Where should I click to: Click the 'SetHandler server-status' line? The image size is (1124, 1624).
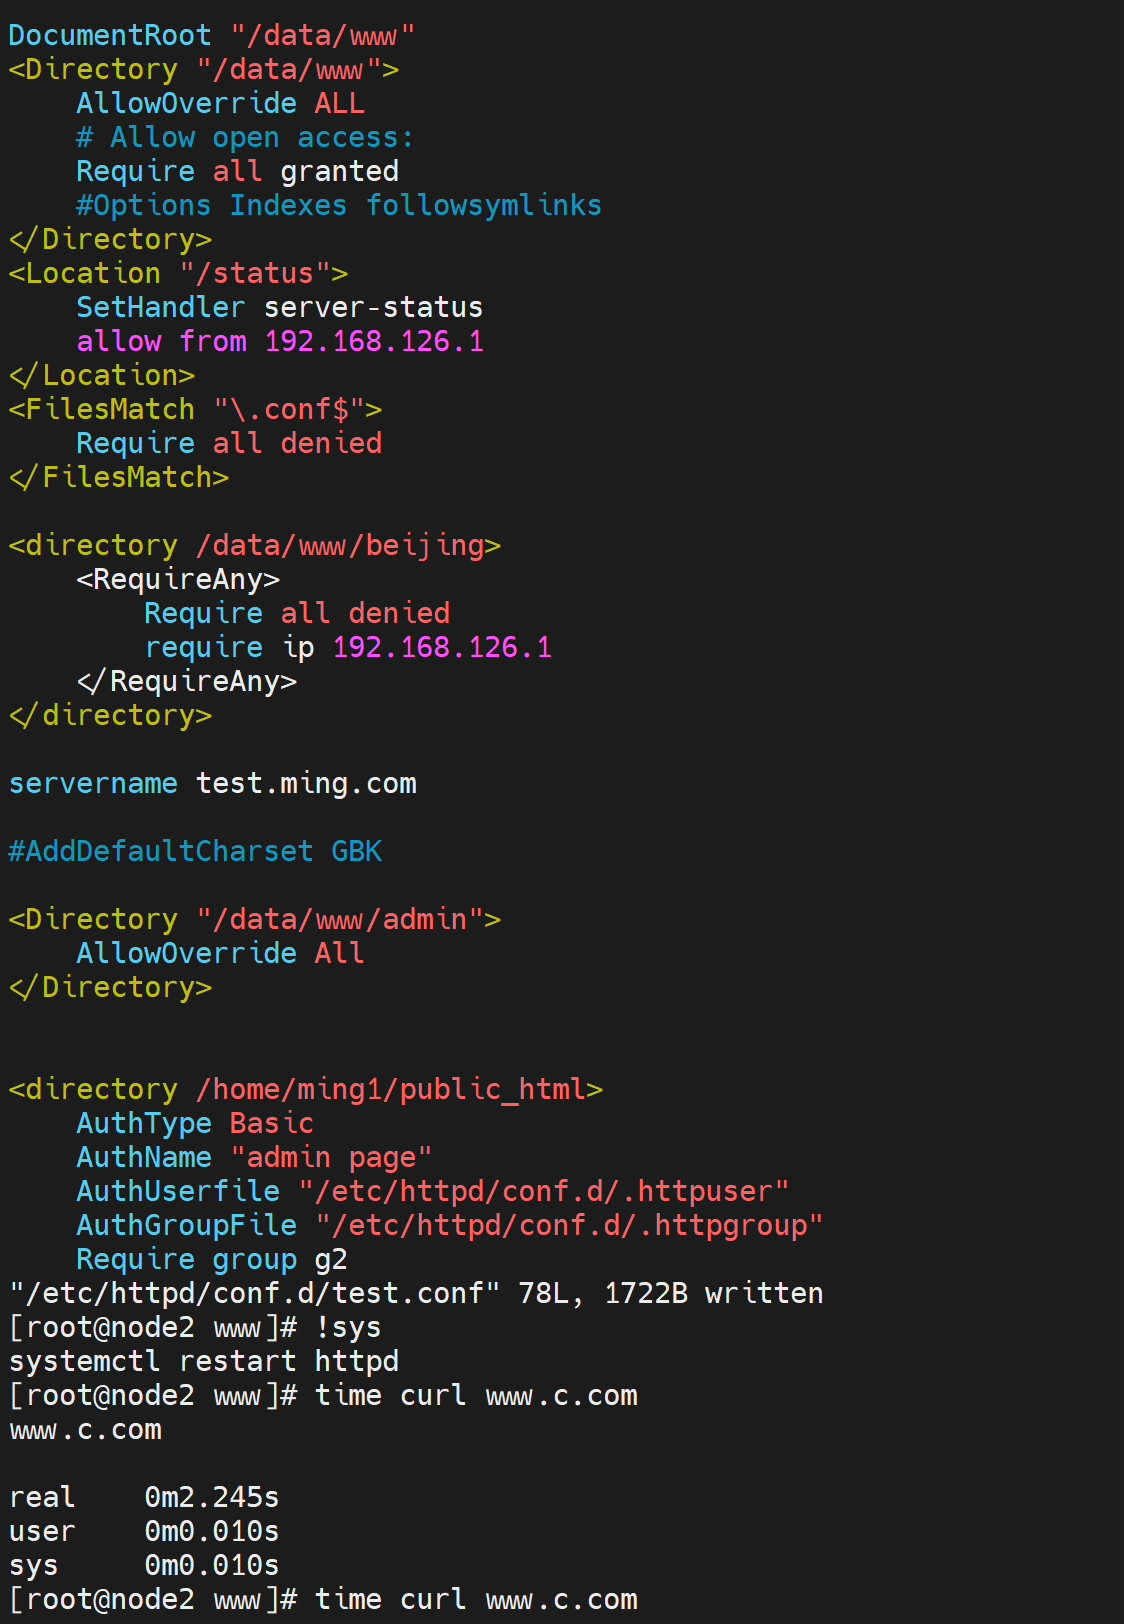coord(279,308)
